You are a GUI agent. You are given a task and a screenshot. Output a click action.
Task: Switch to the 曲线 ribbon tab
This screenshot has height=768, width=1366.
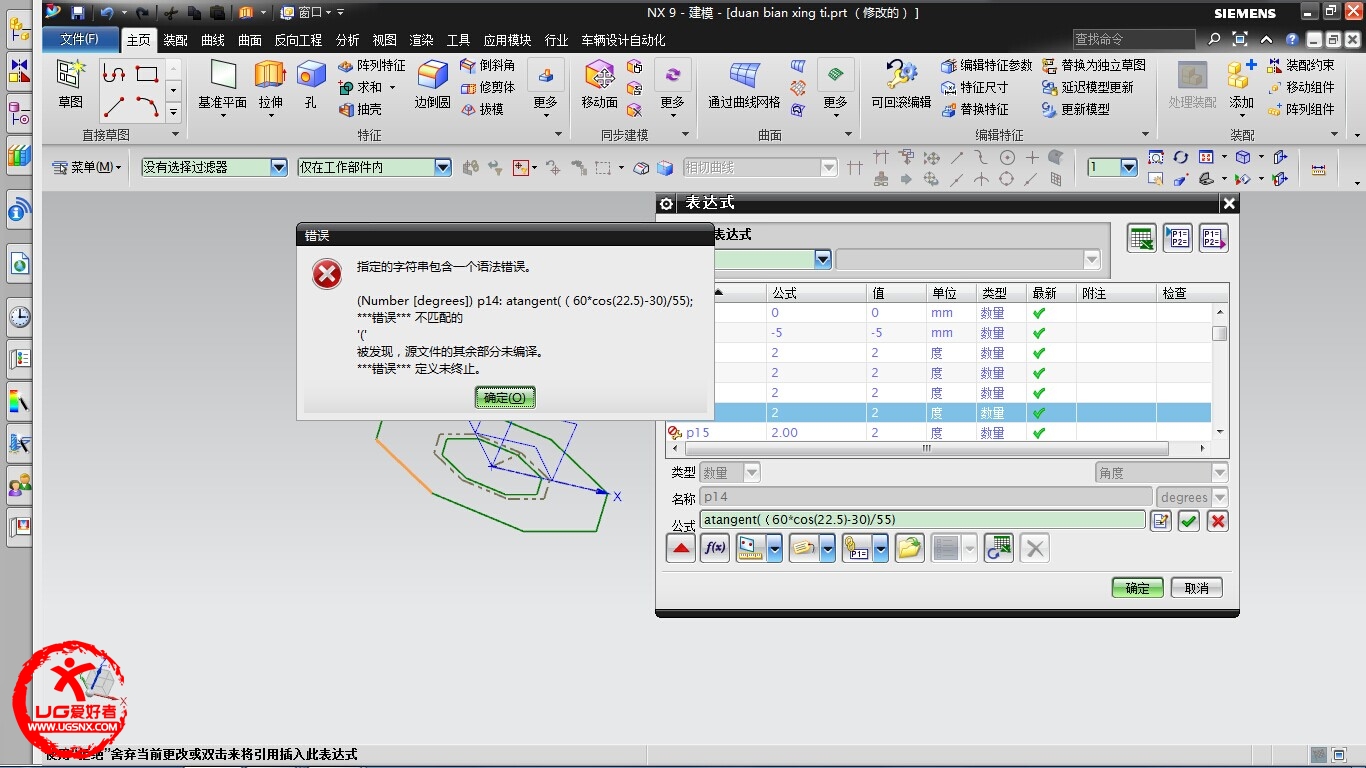pos(213,40)
